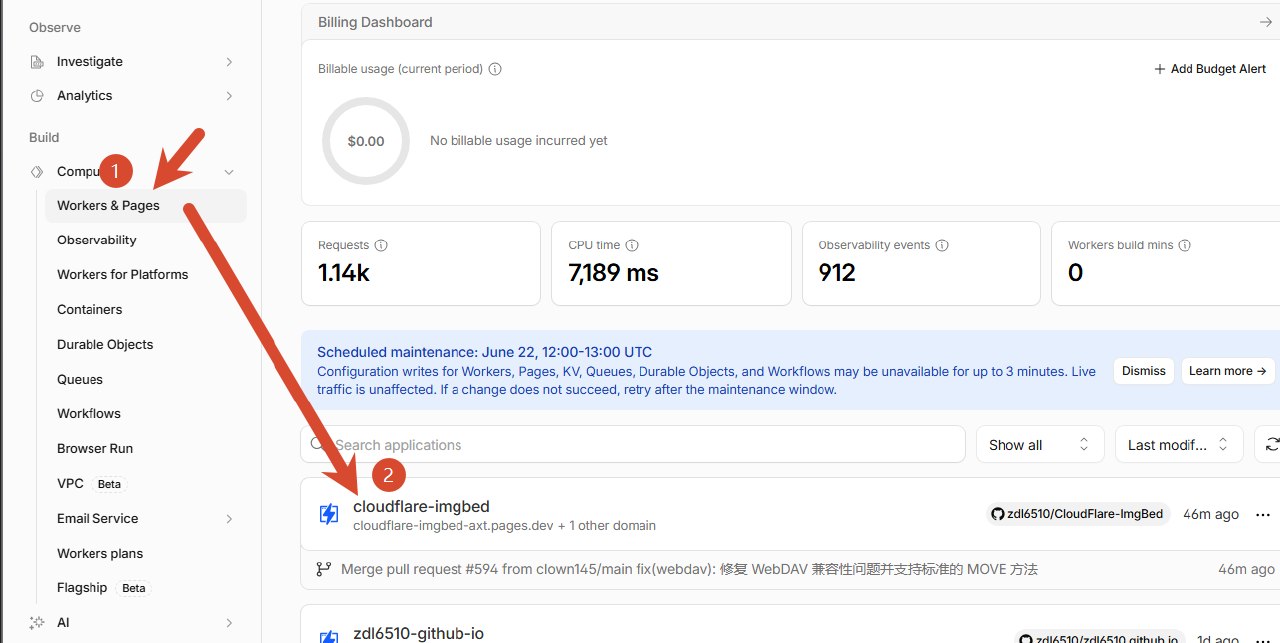Expand the Investigate menu chevron
Viewport: 1280px width, 643px height.
[x=229, y=62]
